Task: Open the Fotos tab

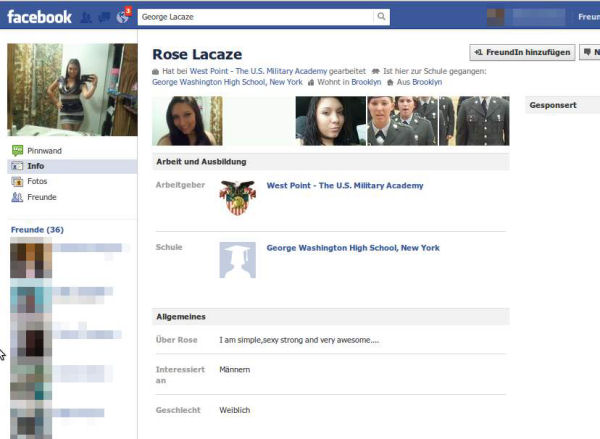Action: (37, 181)
